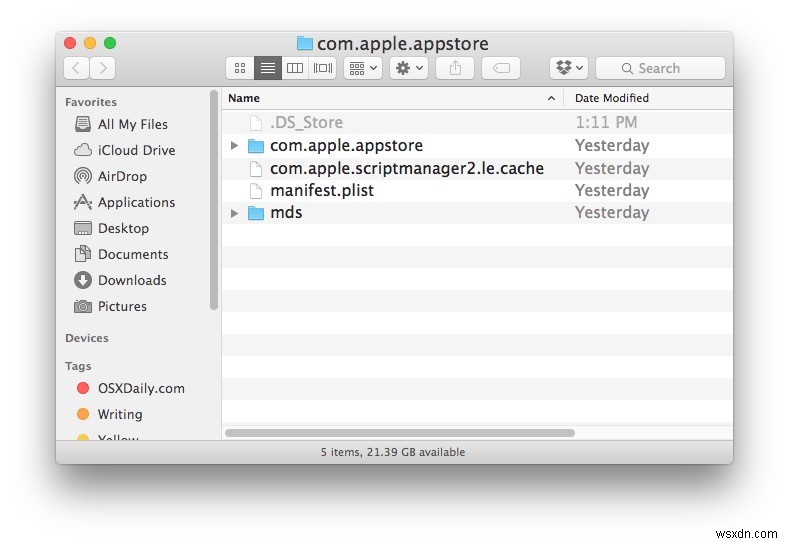Close the Finder window with red button
The width and height of the screenshot is (789, 544).
(70, 43)
